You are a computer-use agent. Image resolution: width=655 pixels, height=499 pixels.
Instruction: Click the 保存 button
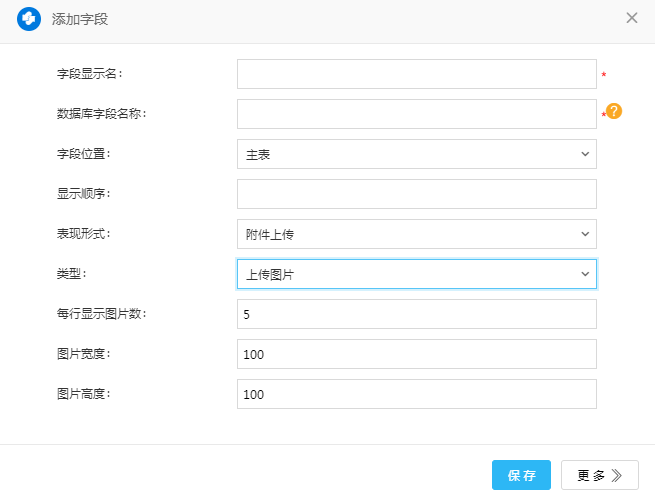(521, 475)
